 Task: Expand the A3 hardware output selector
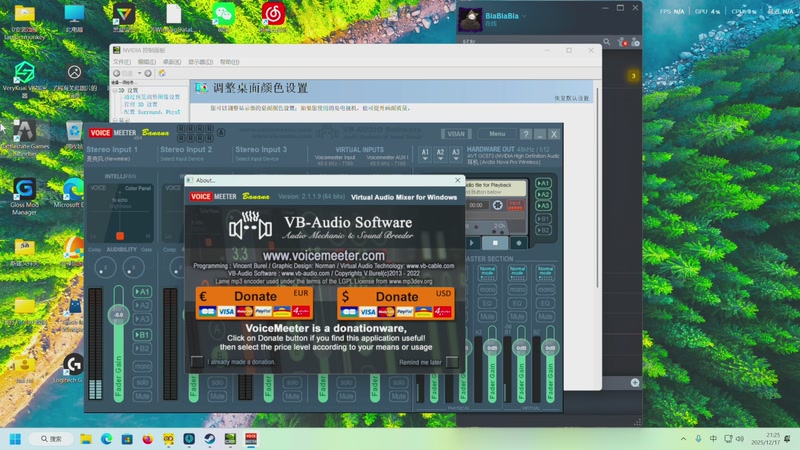(x=456, y=155)
